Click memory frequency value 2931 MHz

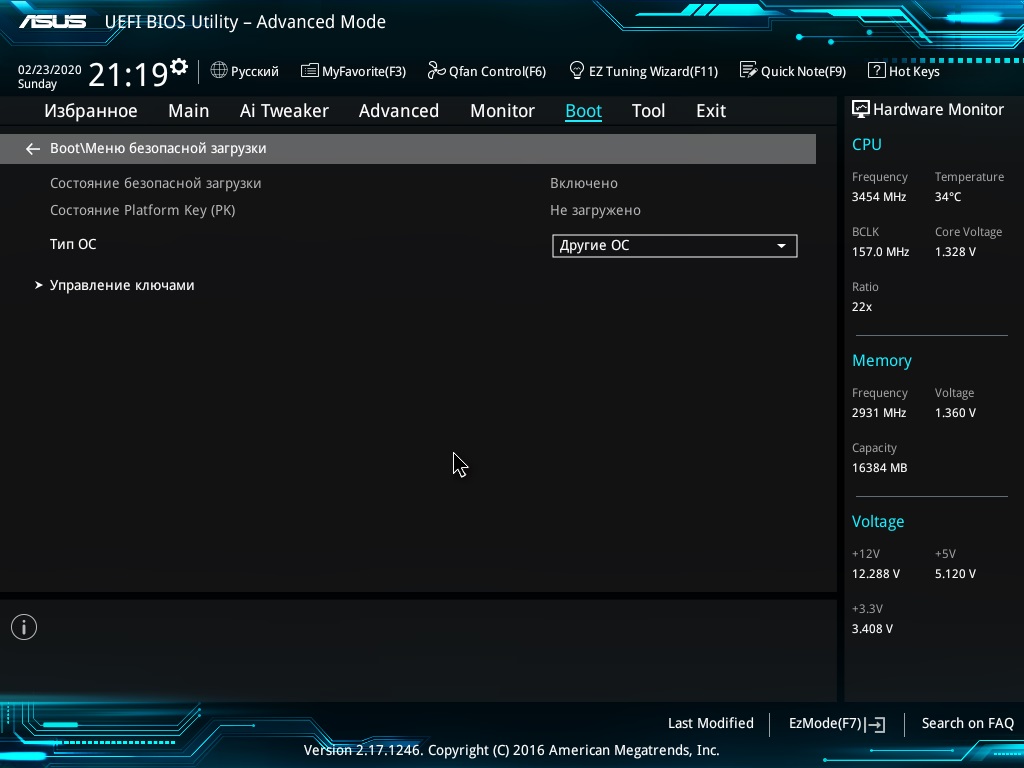pos(879,413)
